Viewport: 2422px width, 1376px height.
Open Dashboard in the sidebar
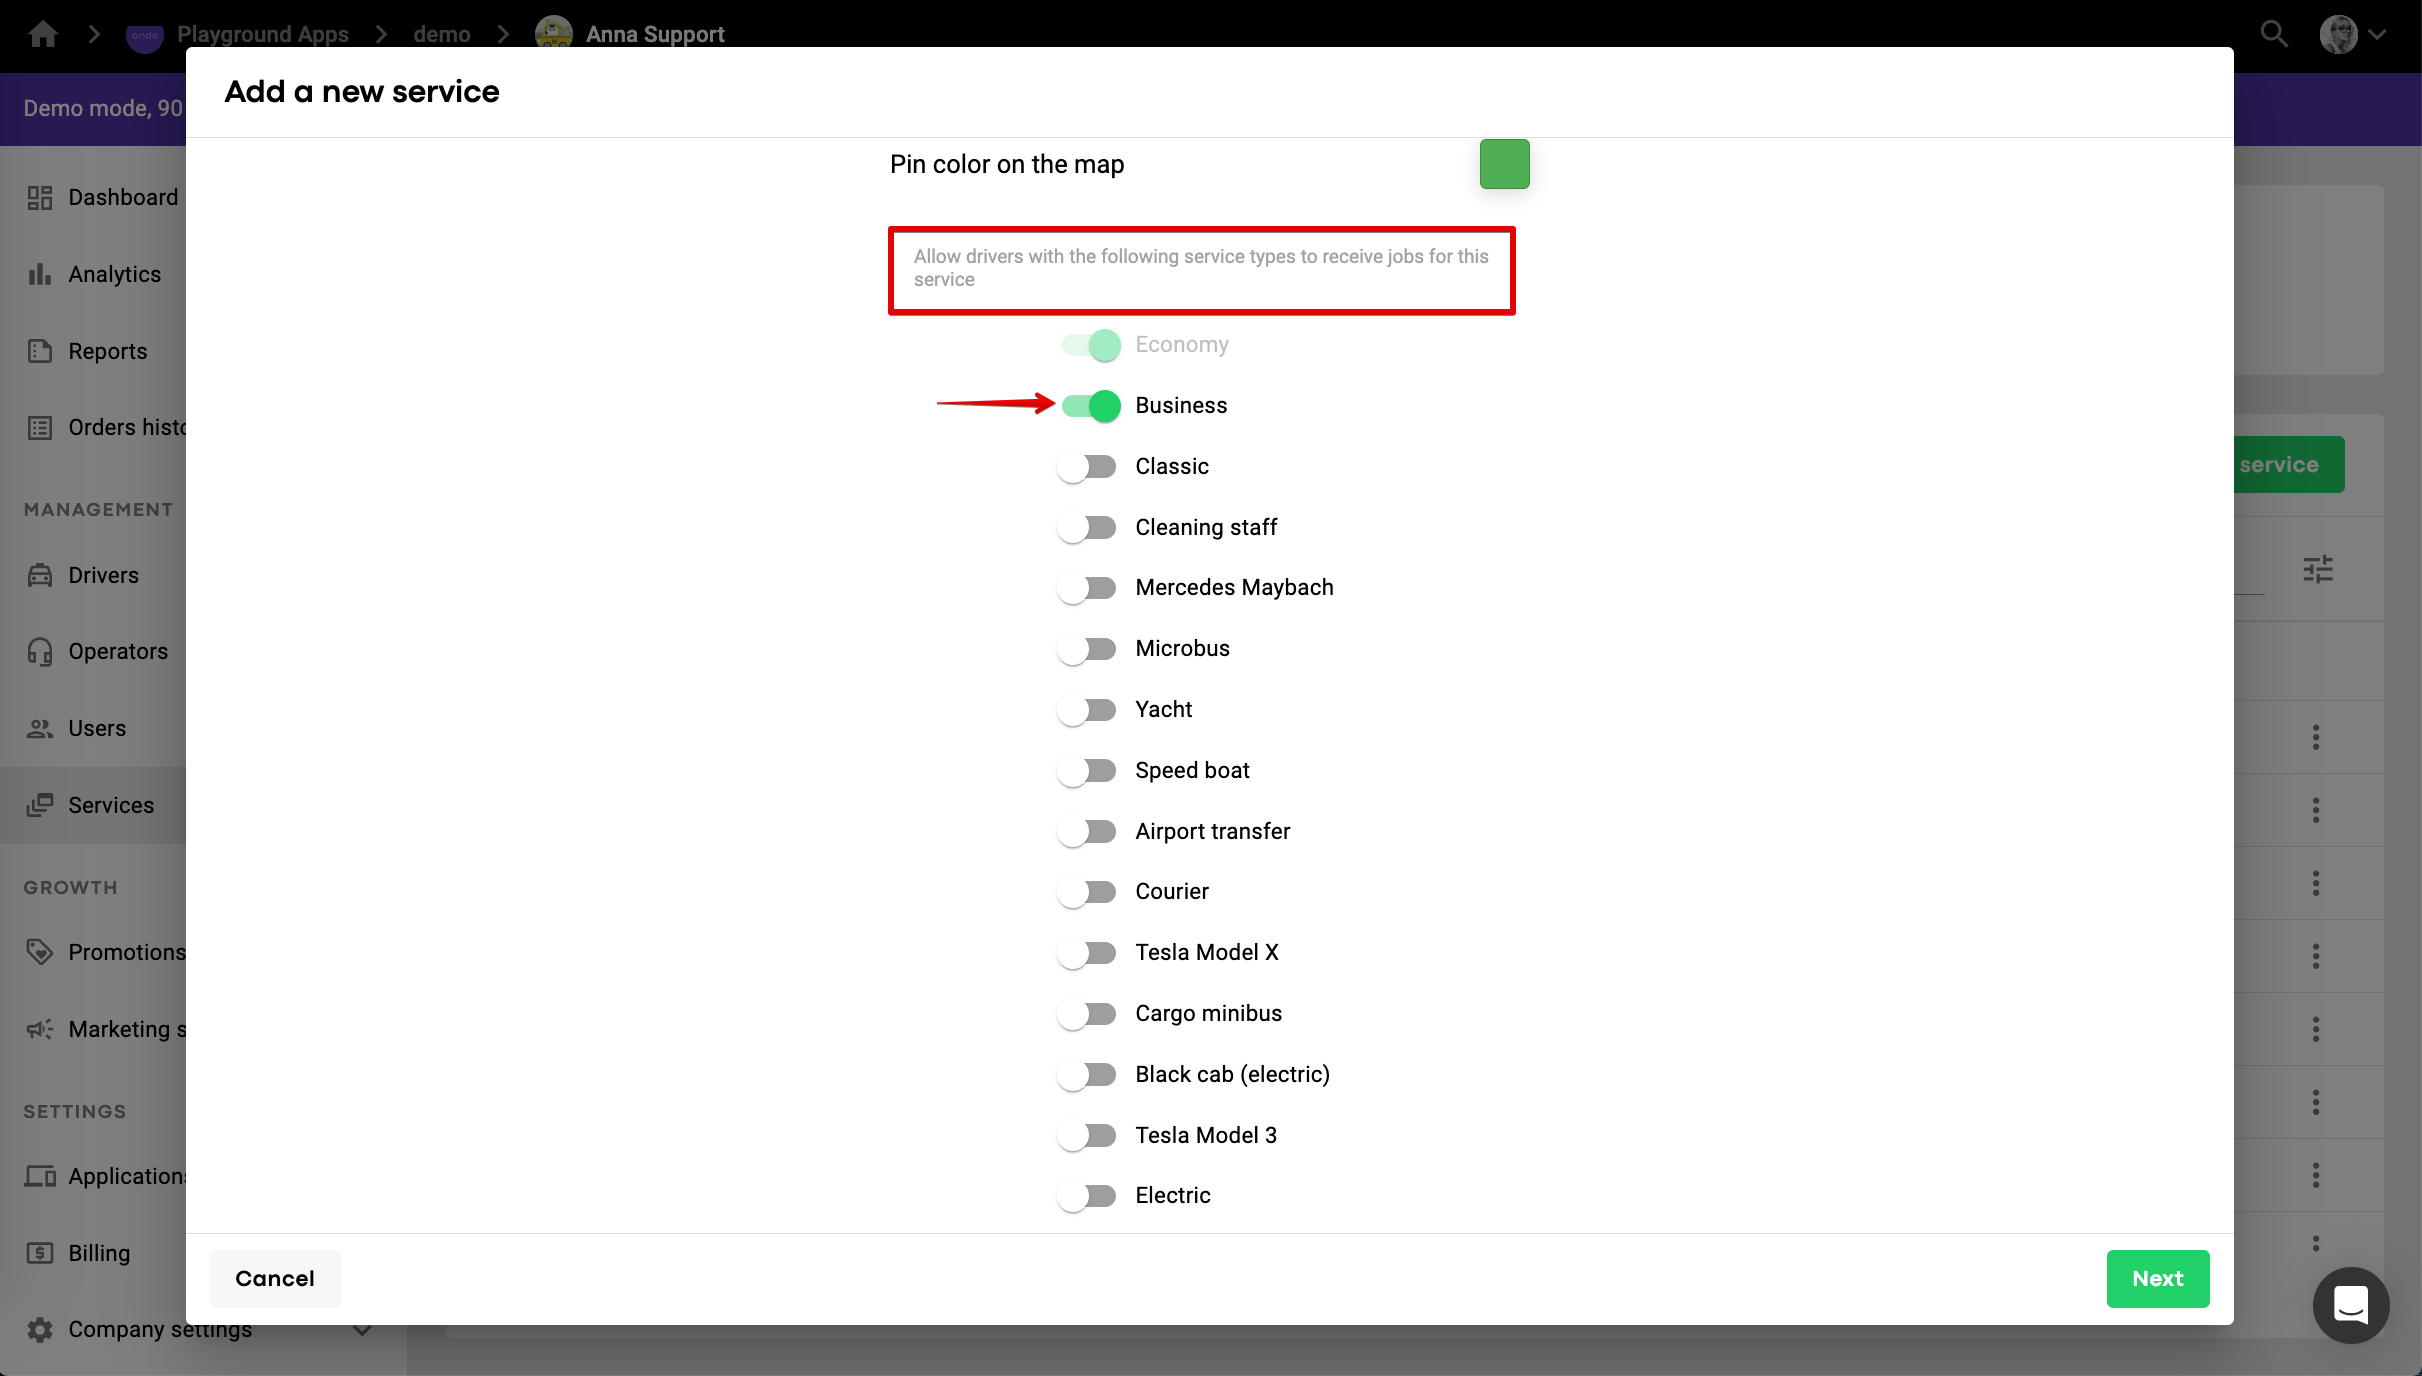tap(122, 197)
